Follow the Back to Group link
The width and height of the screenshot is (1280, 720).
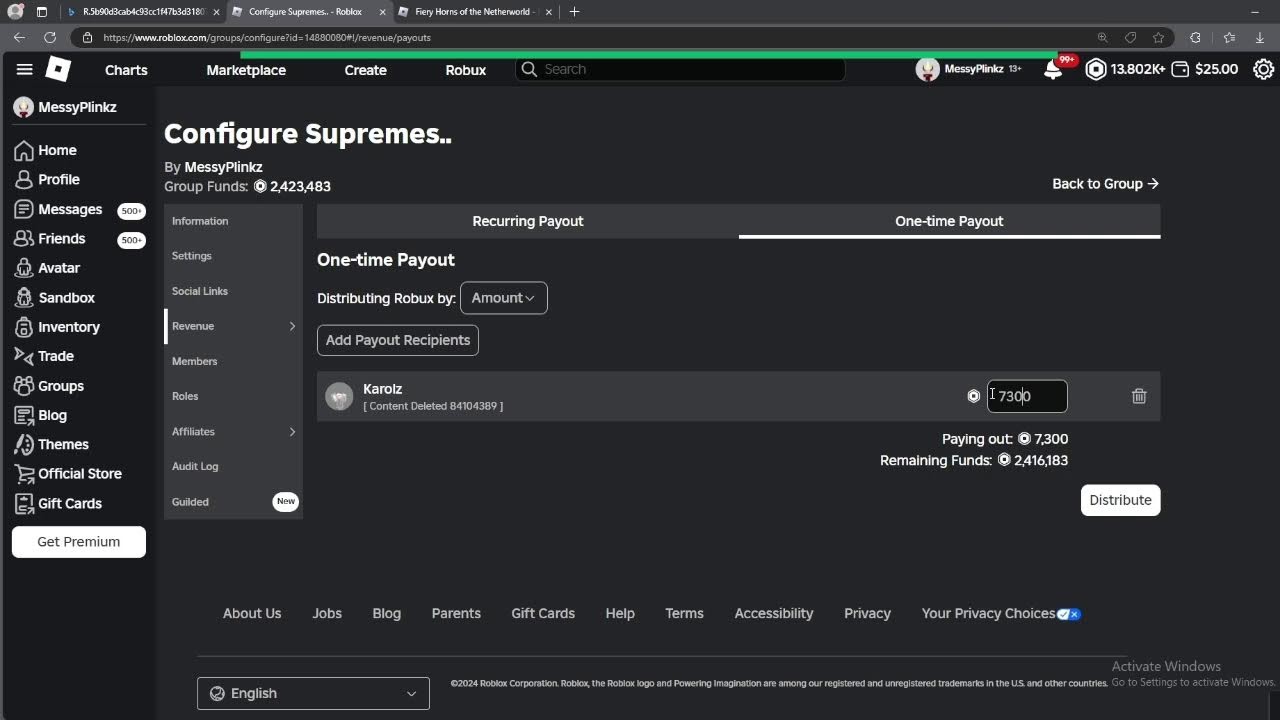(x=1105, y=184)
